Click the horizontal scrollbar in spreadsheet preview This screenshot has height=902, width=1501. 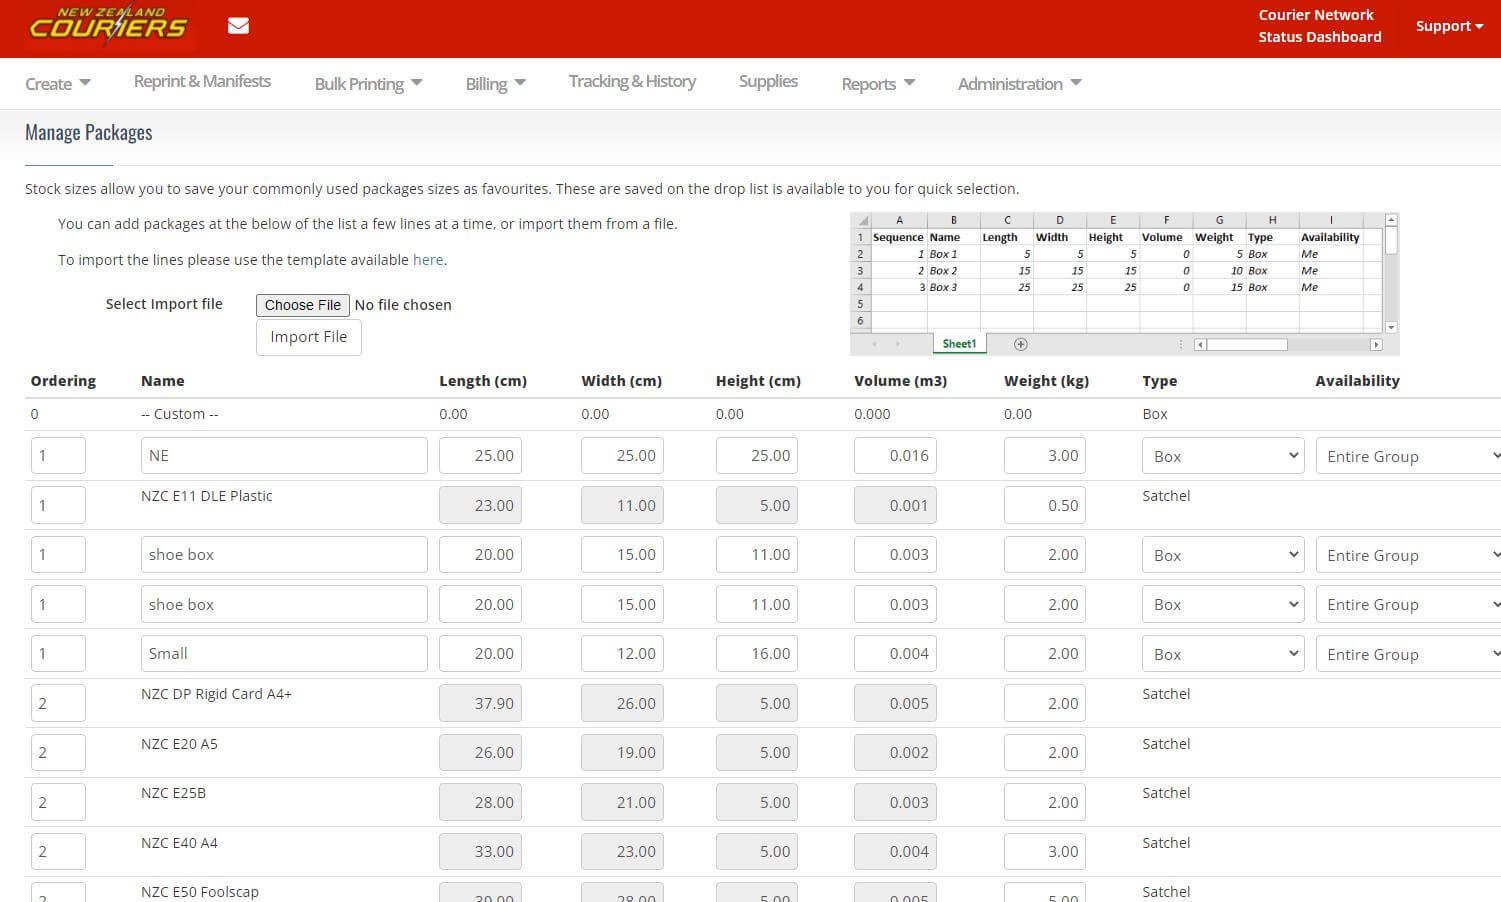[x=1246, y=345]
